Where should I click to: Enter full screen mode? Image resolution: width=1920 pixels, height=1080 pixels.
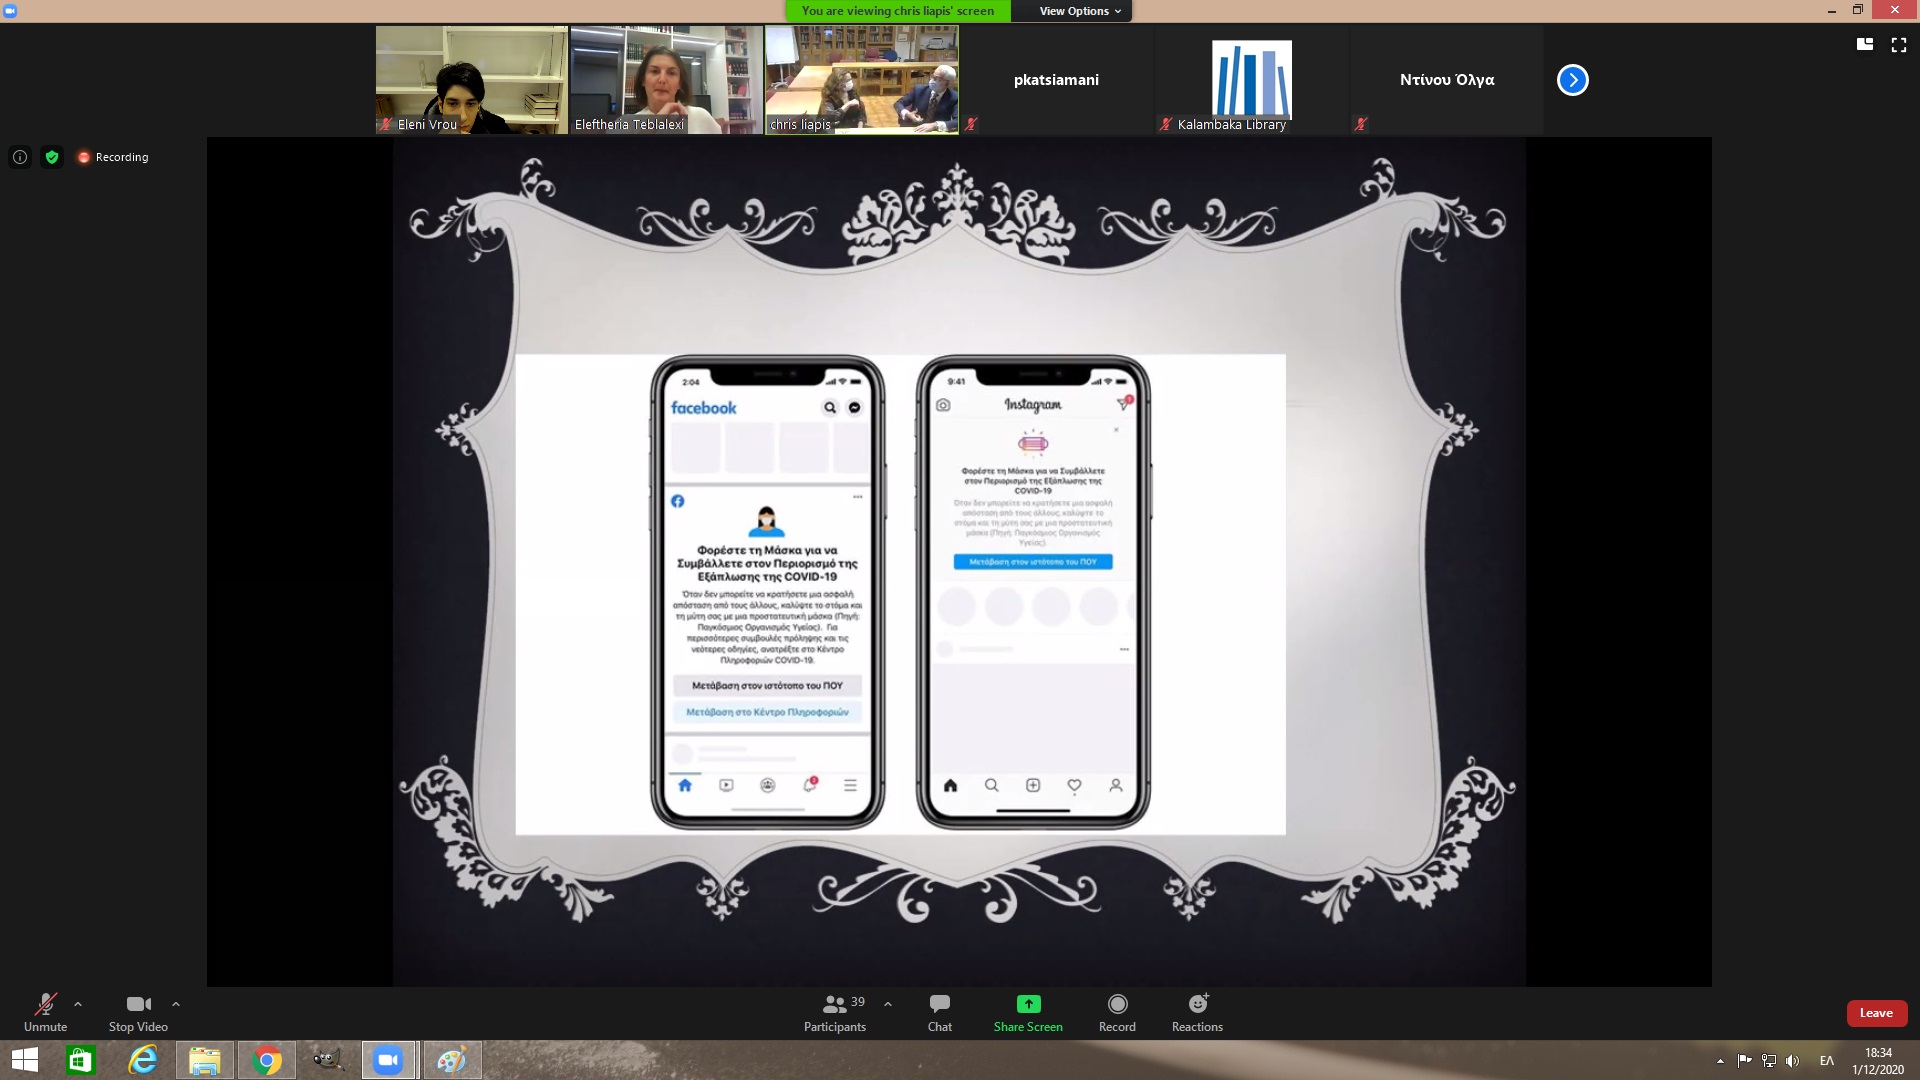tap(1898, 45)
